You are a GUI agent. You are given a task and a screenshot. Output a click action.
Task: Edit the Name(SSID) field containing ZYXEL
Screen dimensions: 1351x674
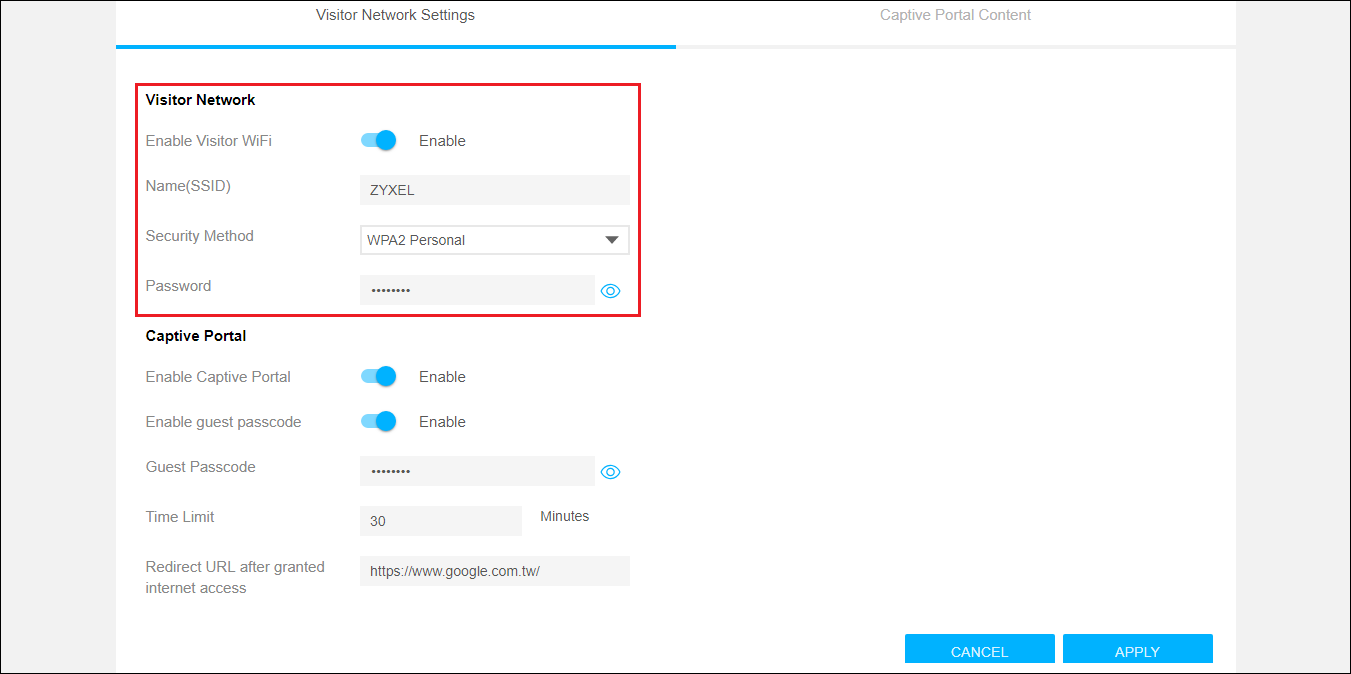(x=495, y=190)
